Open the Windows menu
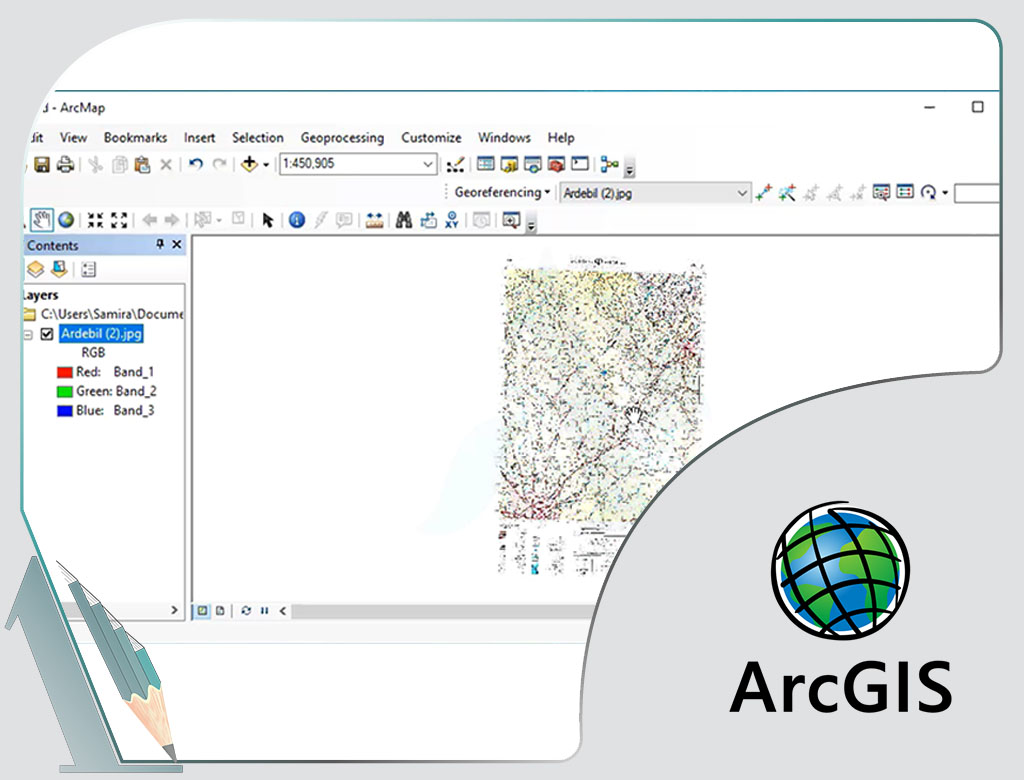This screenshot has height=780, width=1024. (x=504, y=137)
